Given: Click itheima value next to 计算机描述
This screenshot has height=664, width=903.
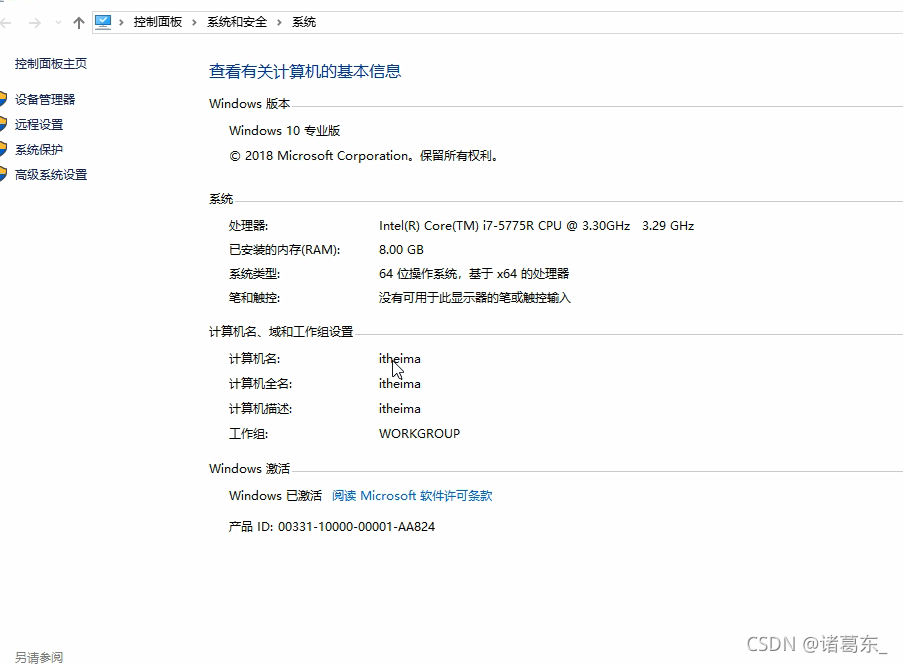Looking at the screenshot, I should 400,408.
